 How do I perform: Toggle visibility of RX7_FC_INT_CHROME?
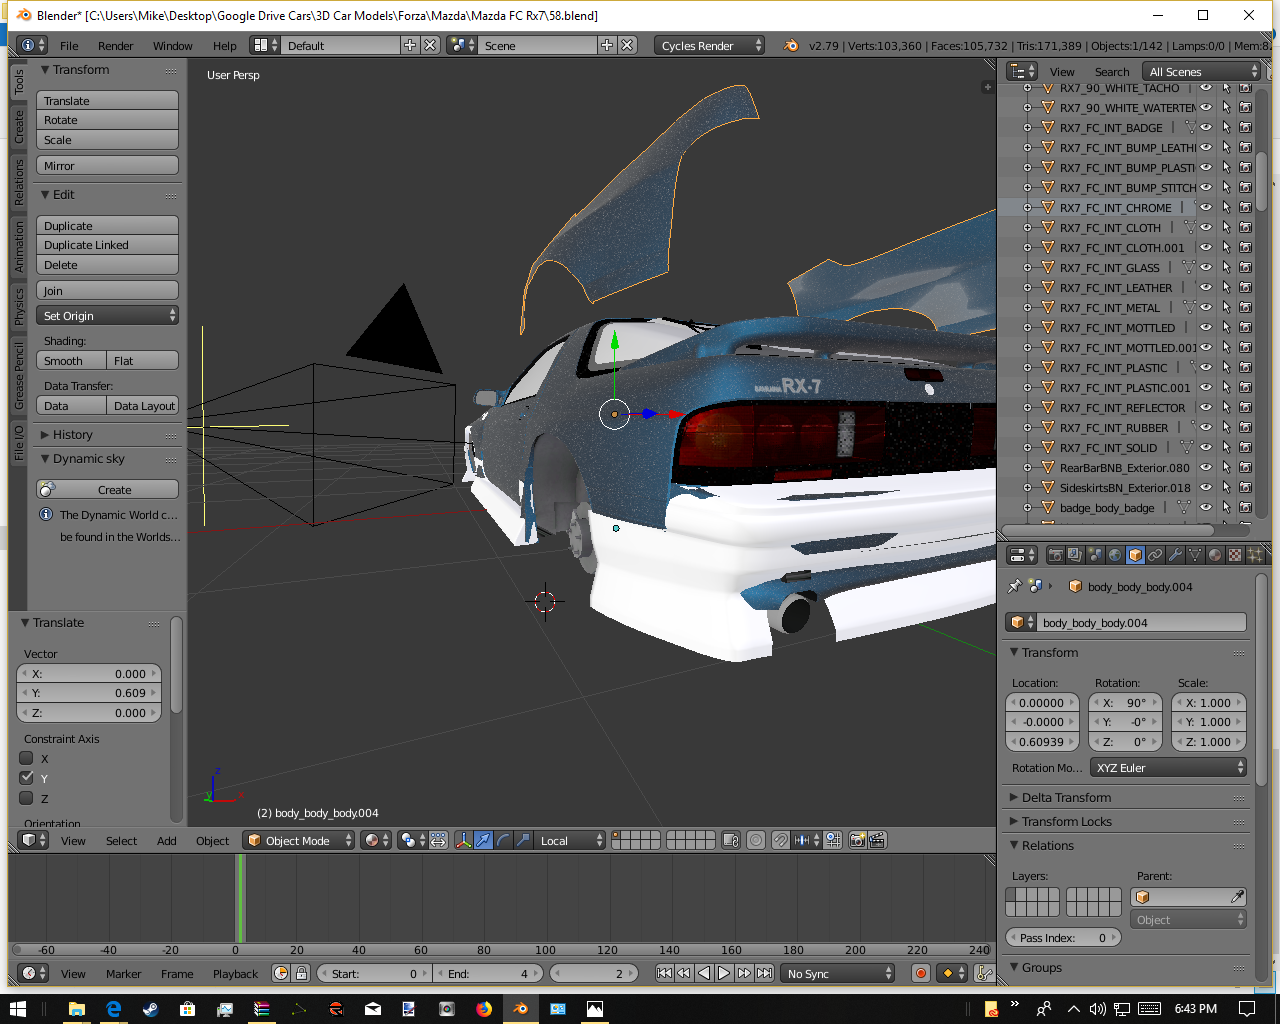[1206, 207]
